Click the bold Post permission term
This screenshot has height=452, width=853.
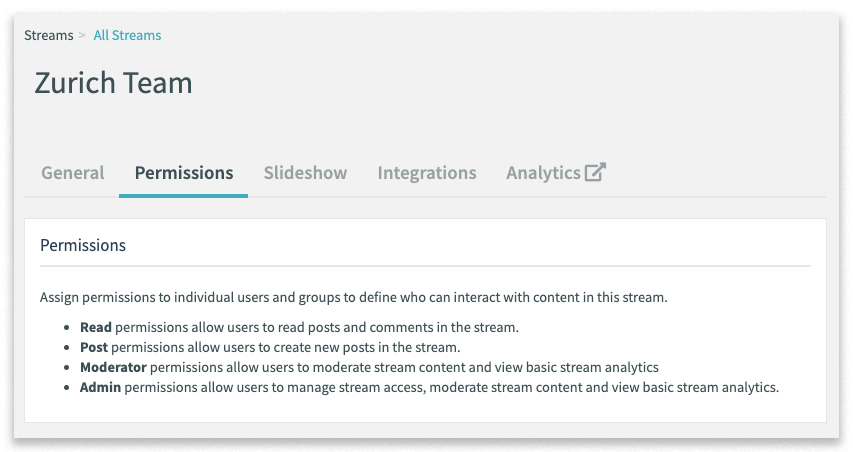[x=94, y=348]
